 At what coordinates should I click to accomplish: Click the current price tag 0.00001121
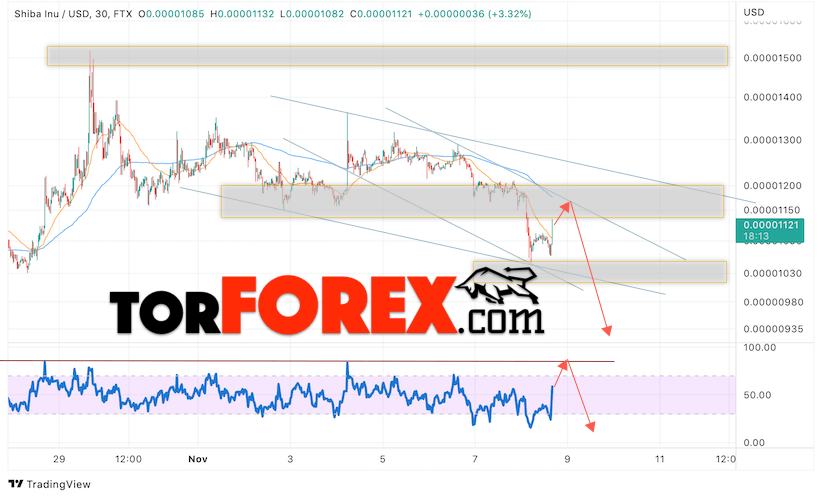pos(769,231)
